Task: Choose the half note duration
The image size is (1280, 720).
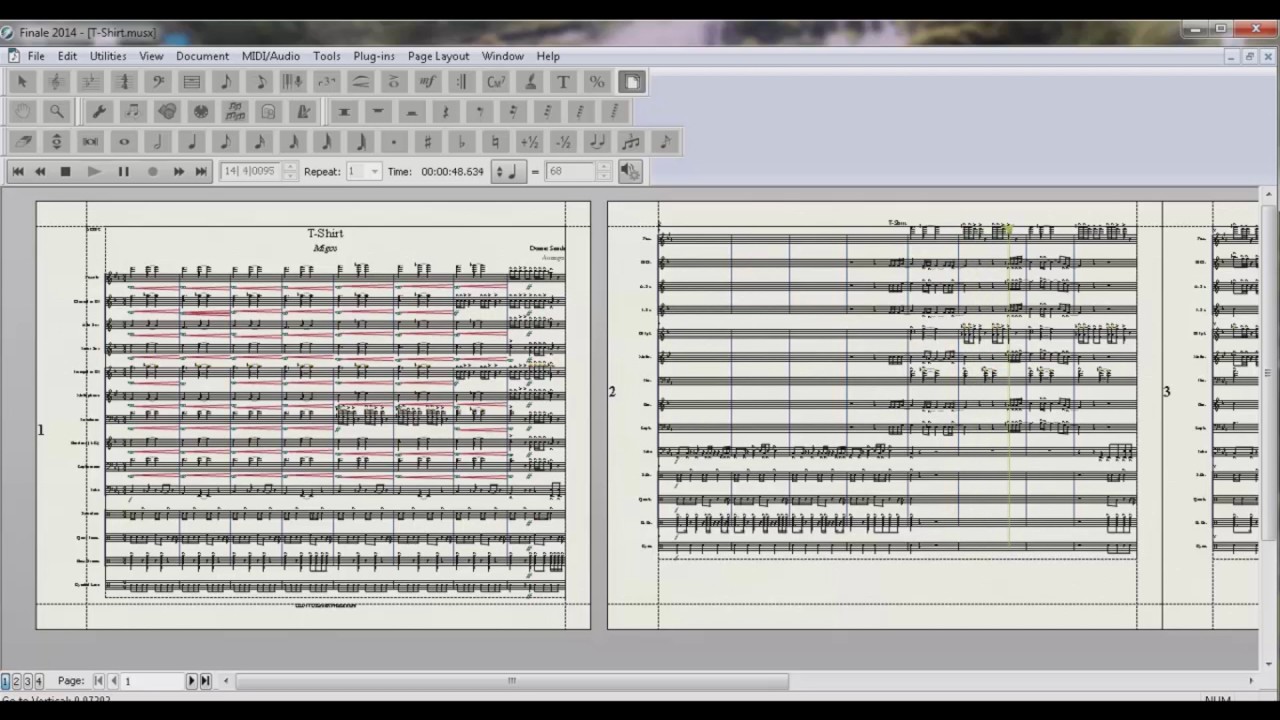Action: point(158,142)
